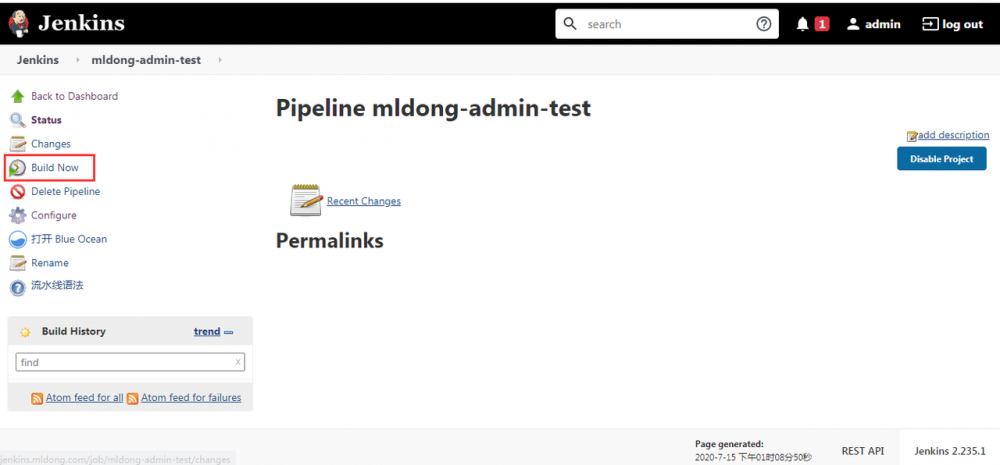
Task: Click the Blue Ocean icon in sidebar
Action: tap(18, 239)
